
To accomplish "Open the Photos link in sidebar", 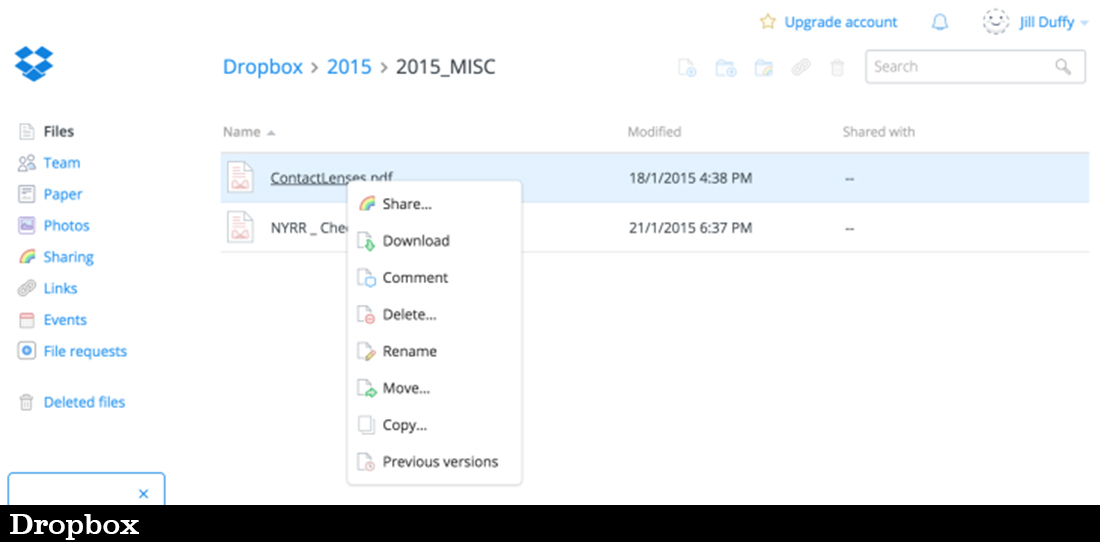I will point(67,226).
